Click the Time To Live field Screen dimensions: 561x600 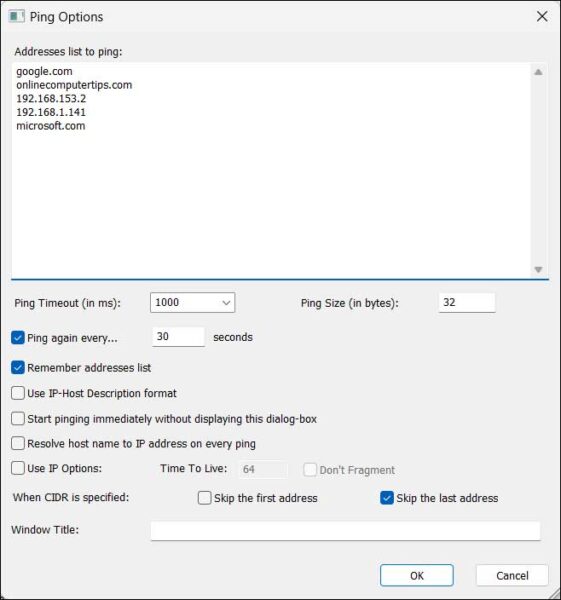(263, 469)
